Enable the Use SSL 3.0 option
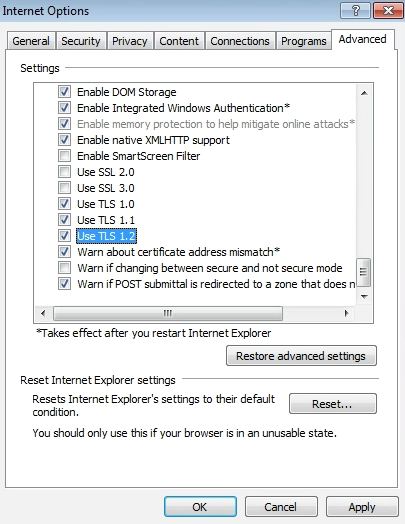 pyautogui.click(x=64, y=188)
